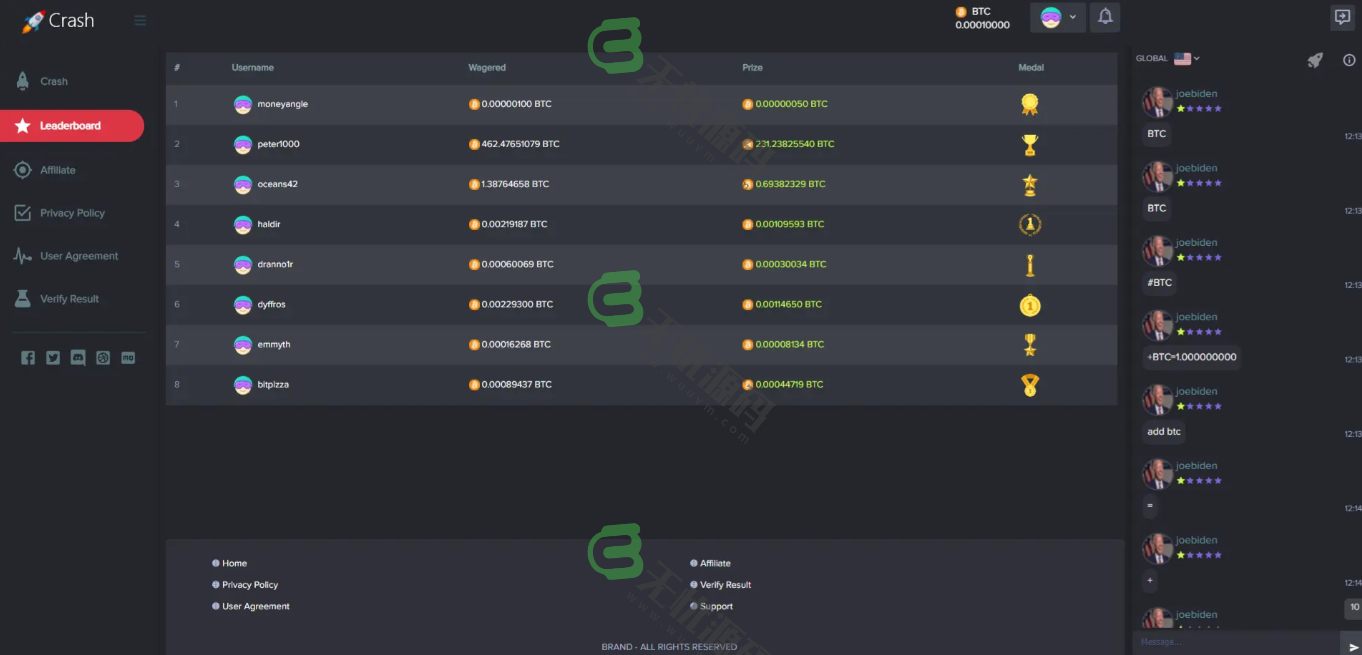Screen dimensions: 1362x655
Task: Open the notifications bell
Action: coord(1105,17)
